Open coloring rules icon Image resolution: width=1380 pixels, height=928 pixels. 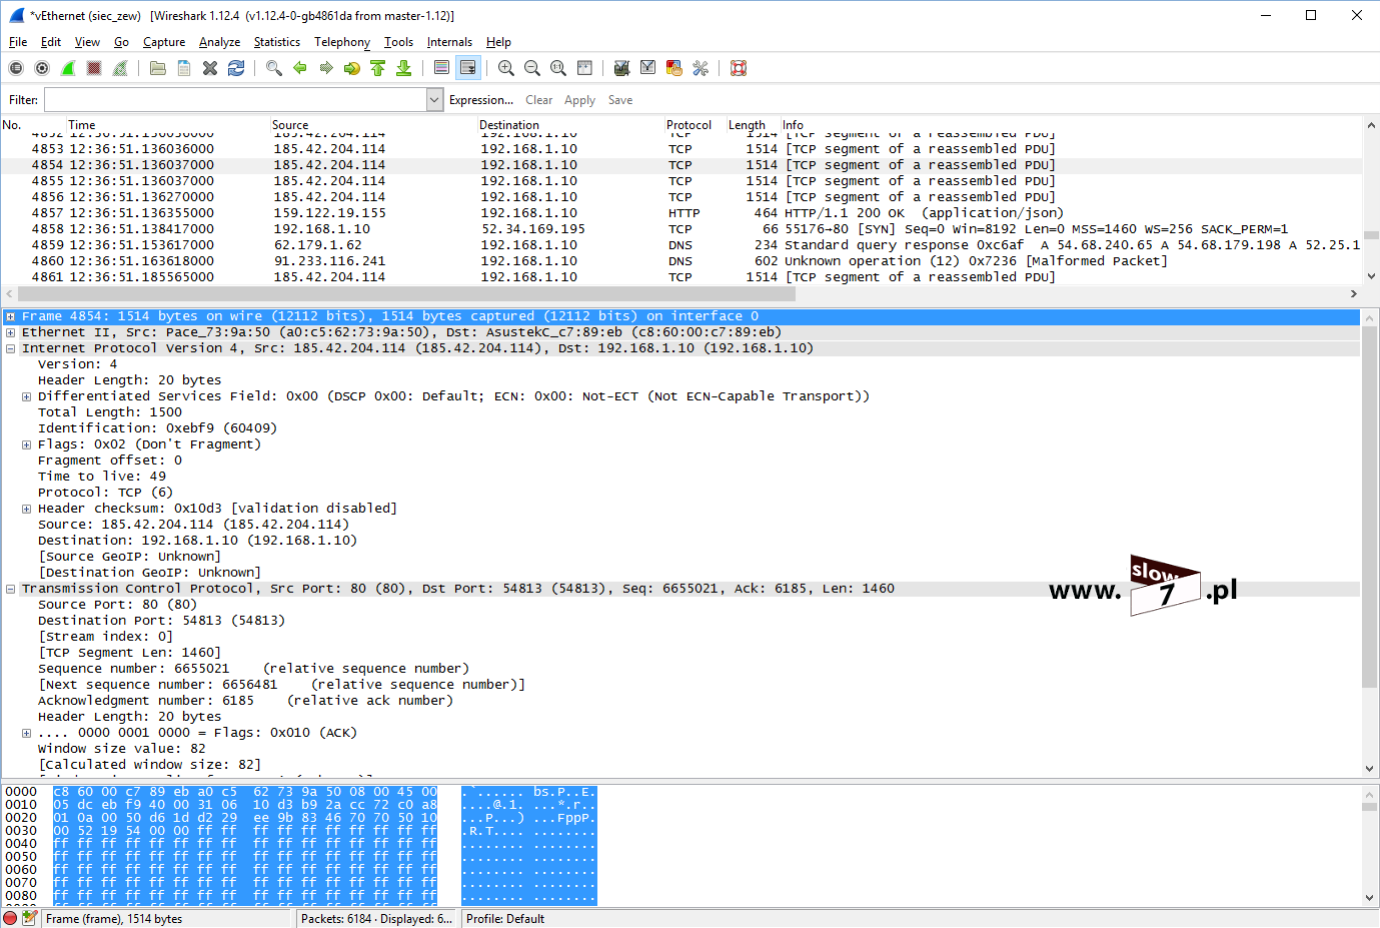tap(674, 68)
